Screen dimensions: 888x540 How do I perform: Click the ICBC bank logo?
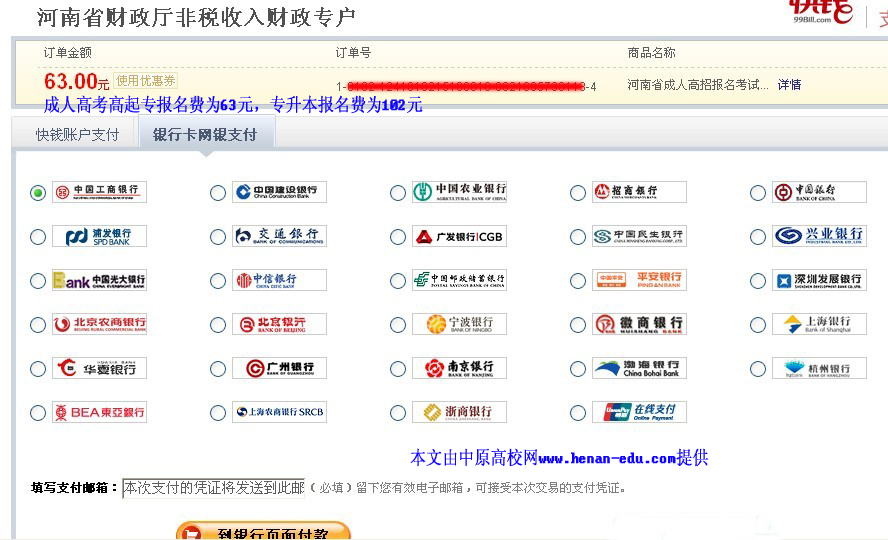tap(99, 192)
